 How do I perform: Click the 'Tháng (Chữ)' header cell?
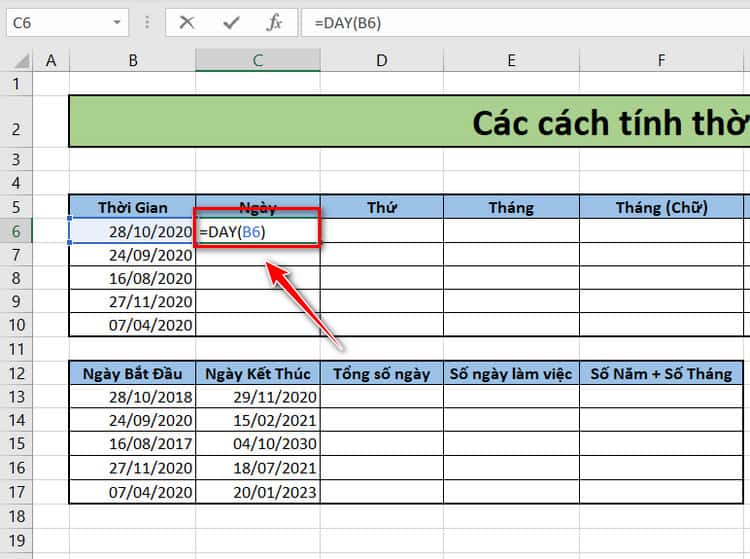(x=661, y=208)
